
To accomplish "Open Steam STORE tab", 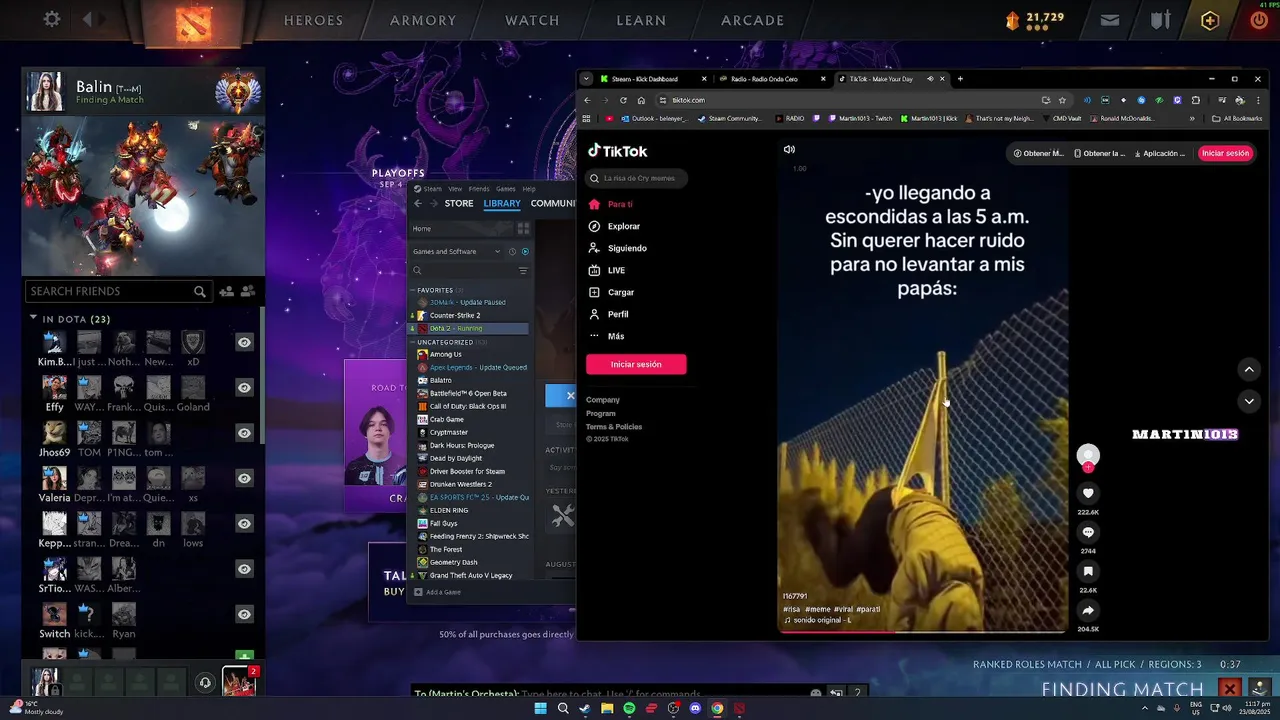I will click(459, 203).
